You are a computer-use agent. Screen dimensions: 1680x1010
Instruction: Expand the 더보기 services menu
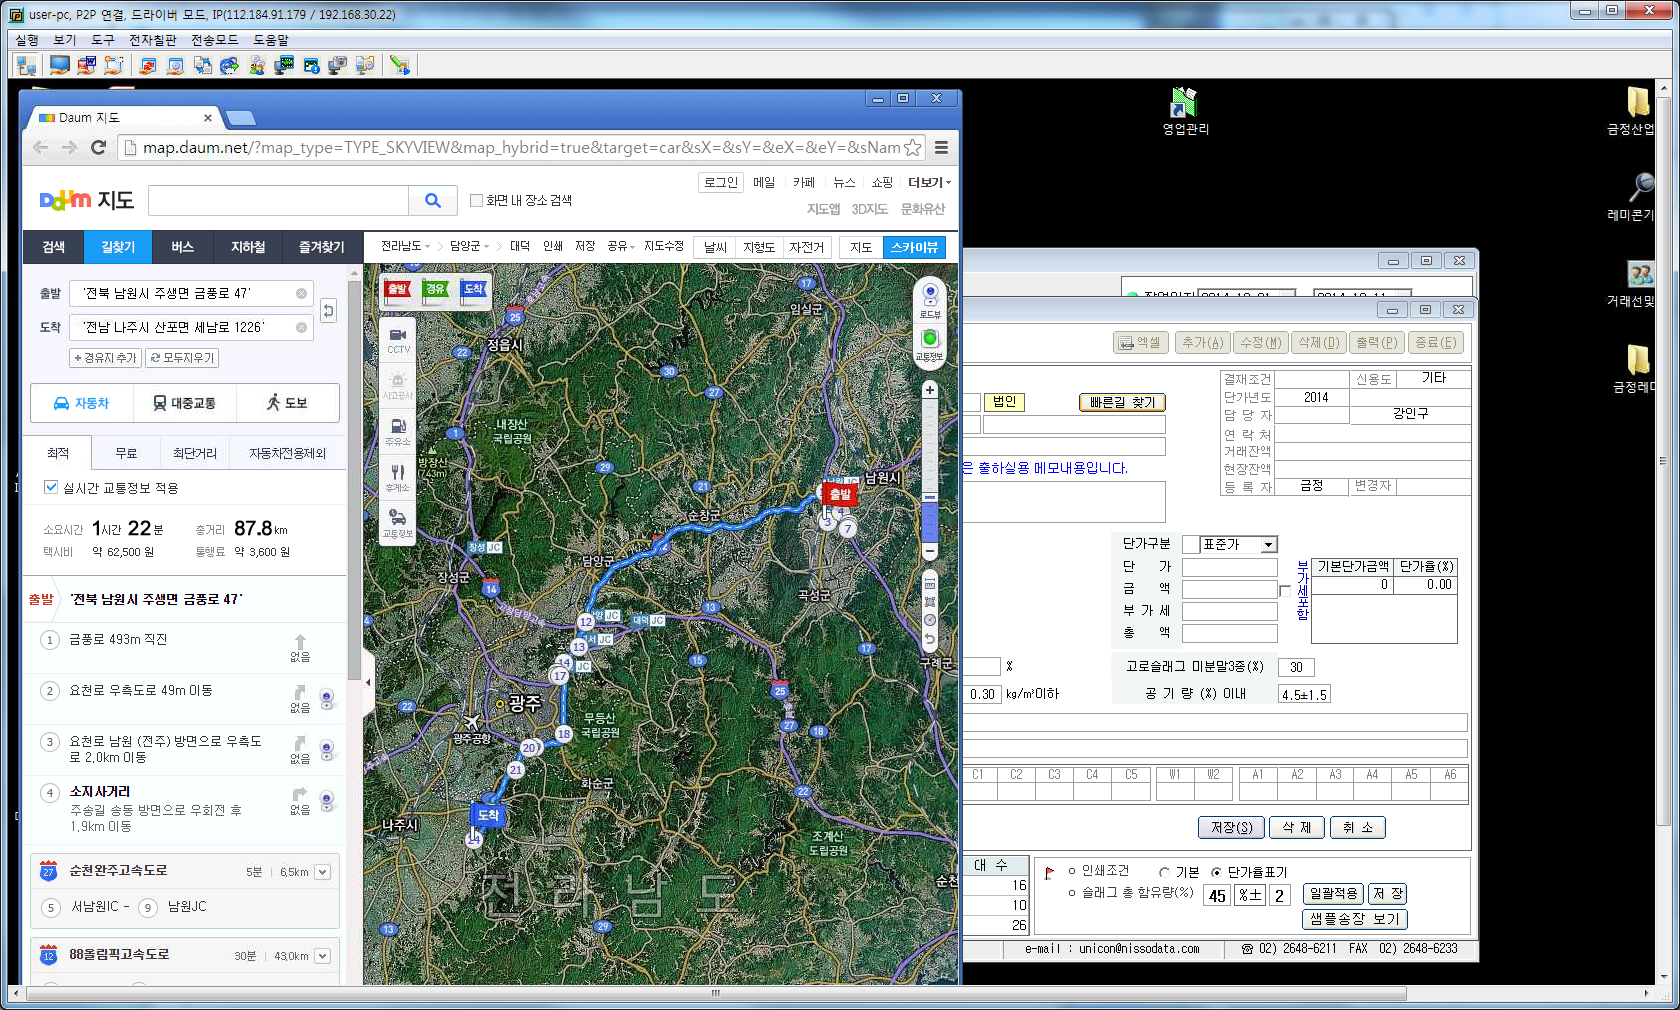(x=929, y=183)
